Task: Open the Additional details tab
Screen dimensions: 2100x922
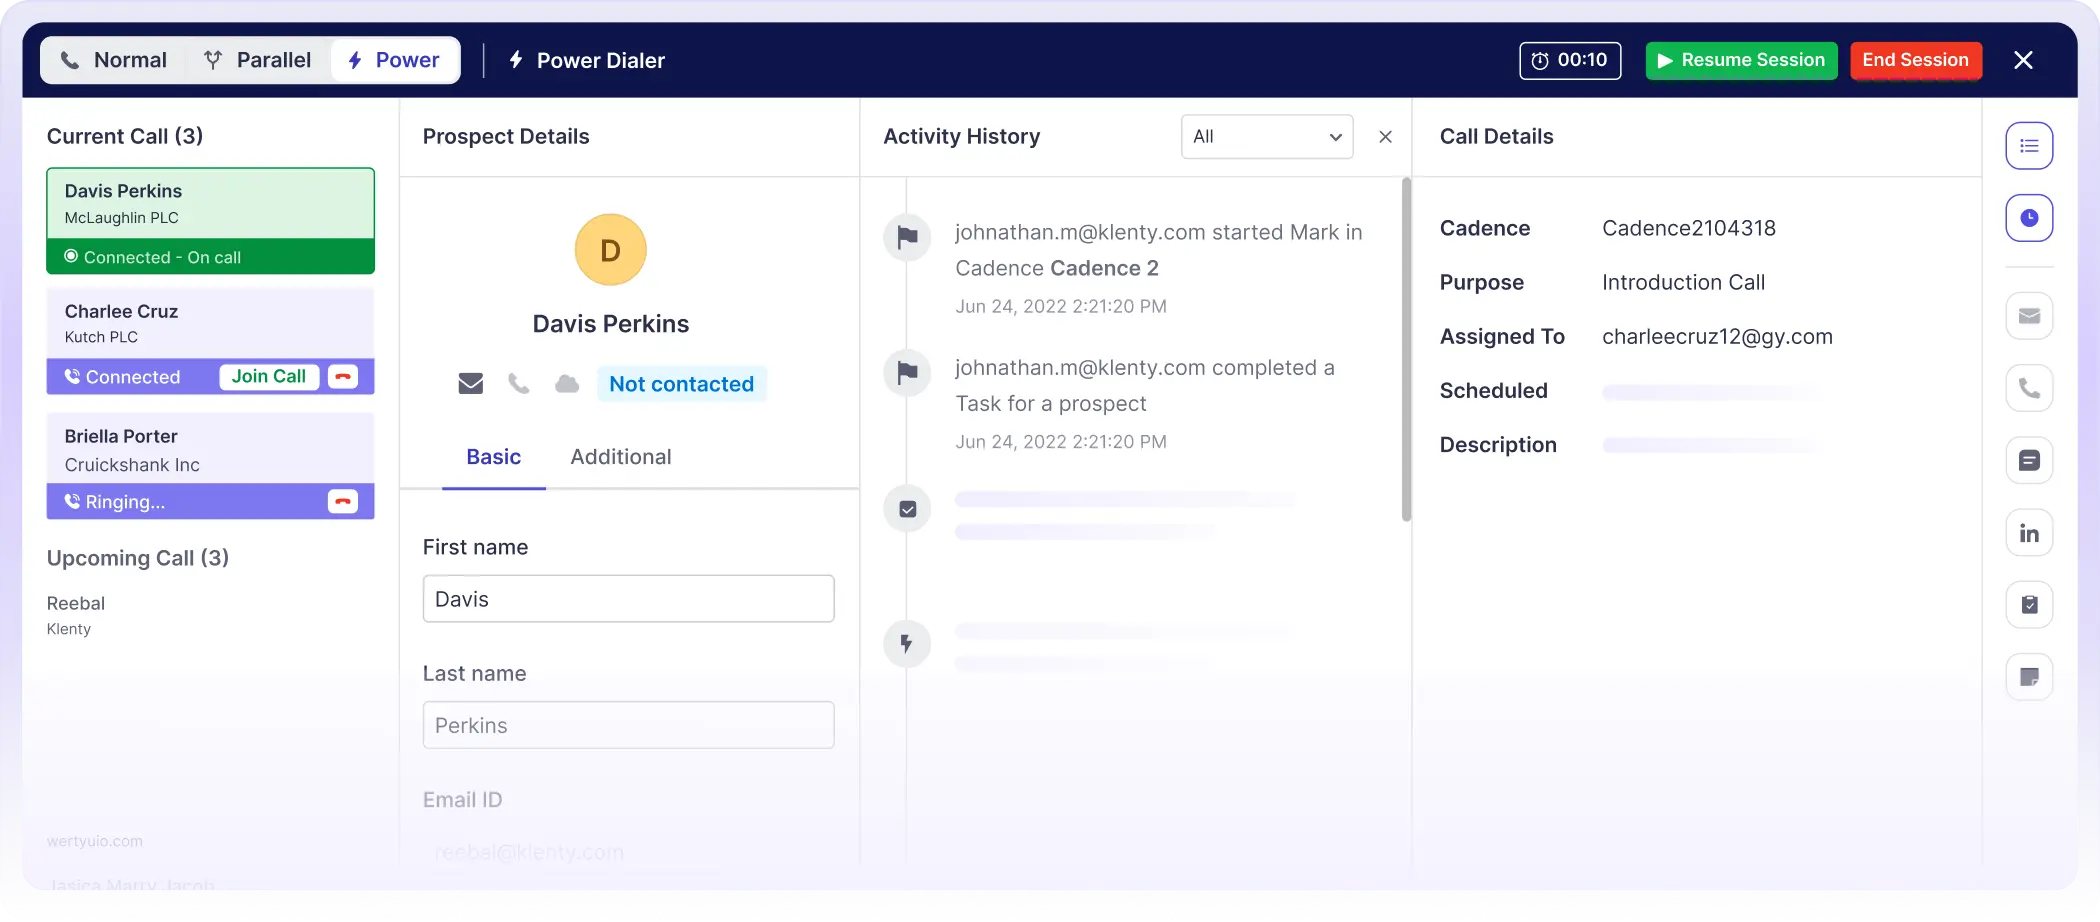Action: [620, 457]
